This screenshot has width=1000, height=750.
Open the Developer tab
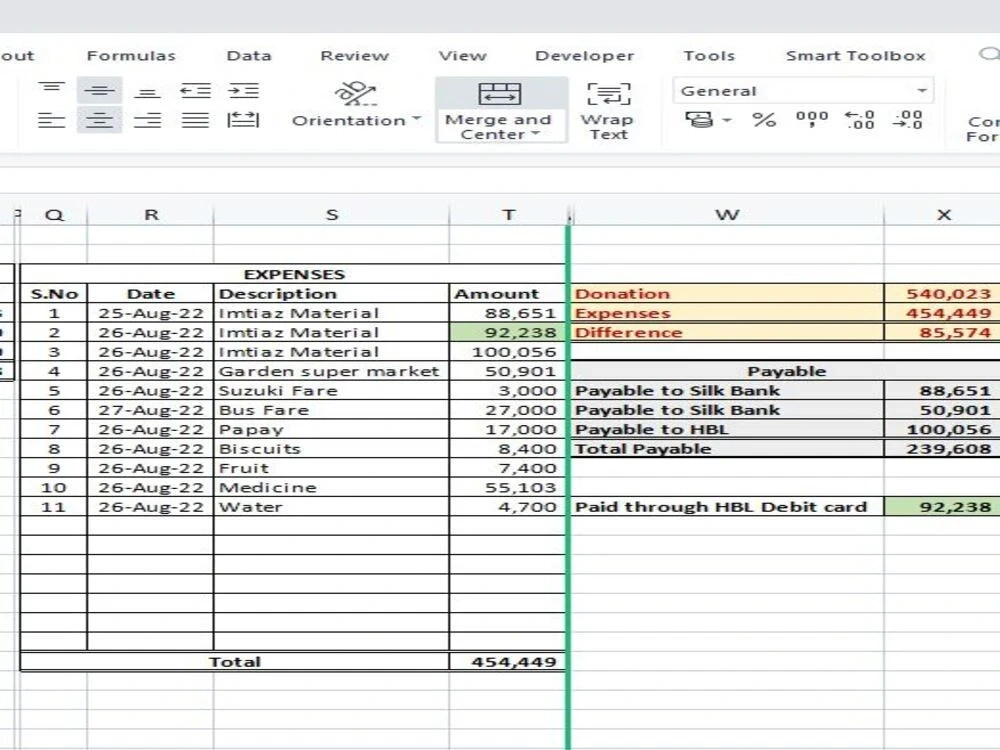point(585,55)
